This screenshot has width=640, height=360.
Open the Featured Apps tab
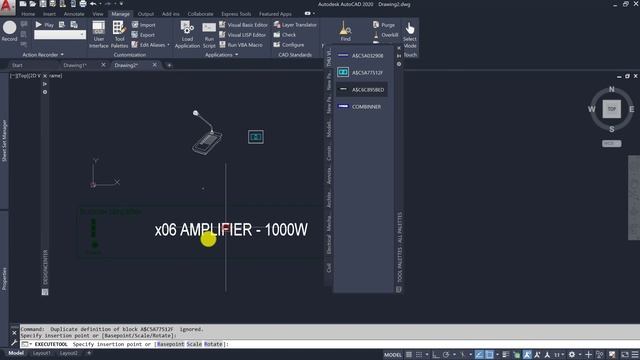pos(275,14)
